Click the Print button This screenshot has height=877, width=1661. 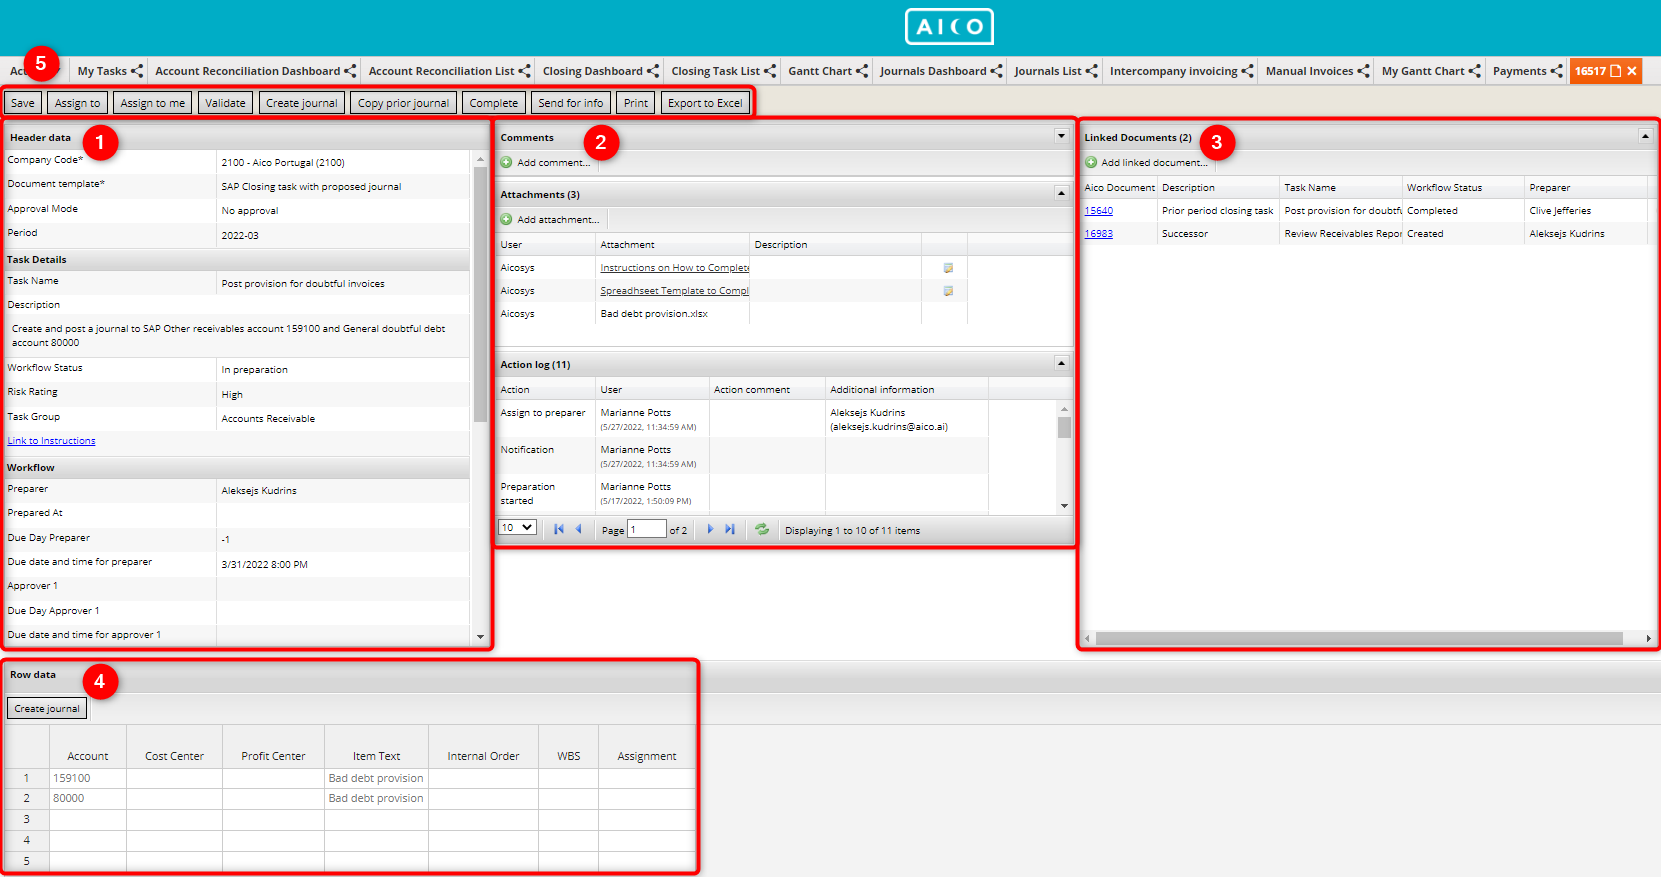pyautogui.click(x=636, y=103)
